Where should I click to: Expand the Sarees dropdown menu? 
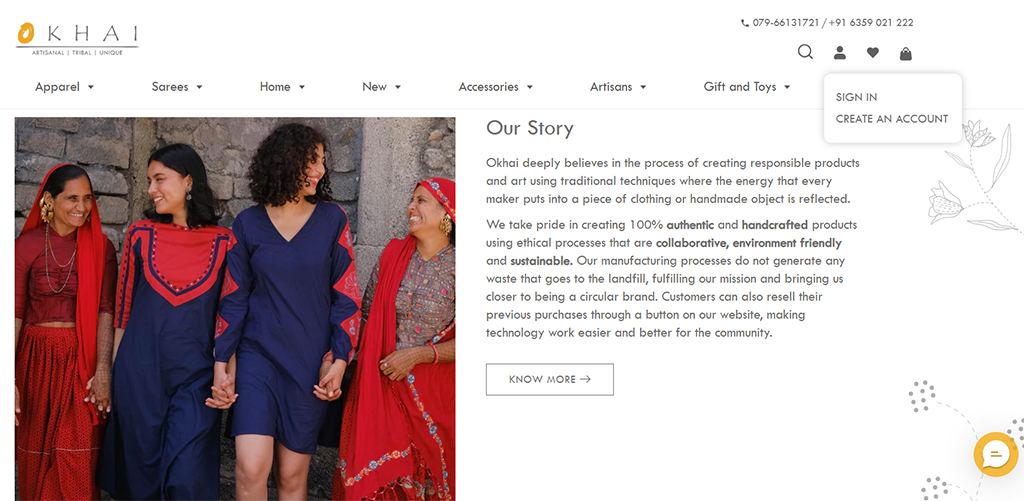coord(177,87)
